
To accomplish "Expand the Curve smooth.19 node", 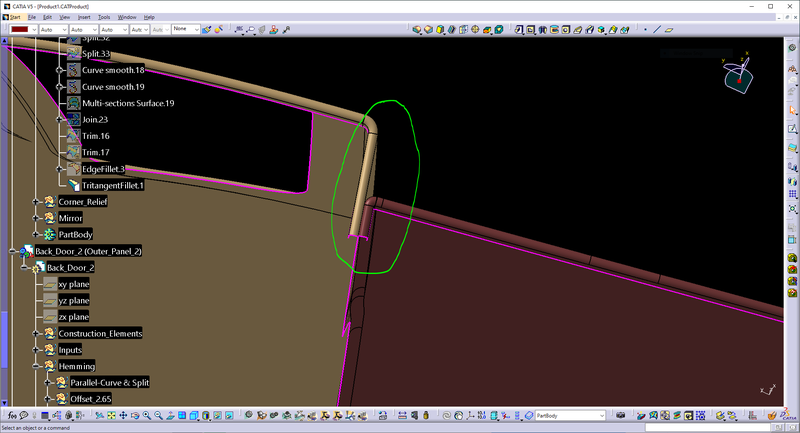I will click(x=60, y=87).
